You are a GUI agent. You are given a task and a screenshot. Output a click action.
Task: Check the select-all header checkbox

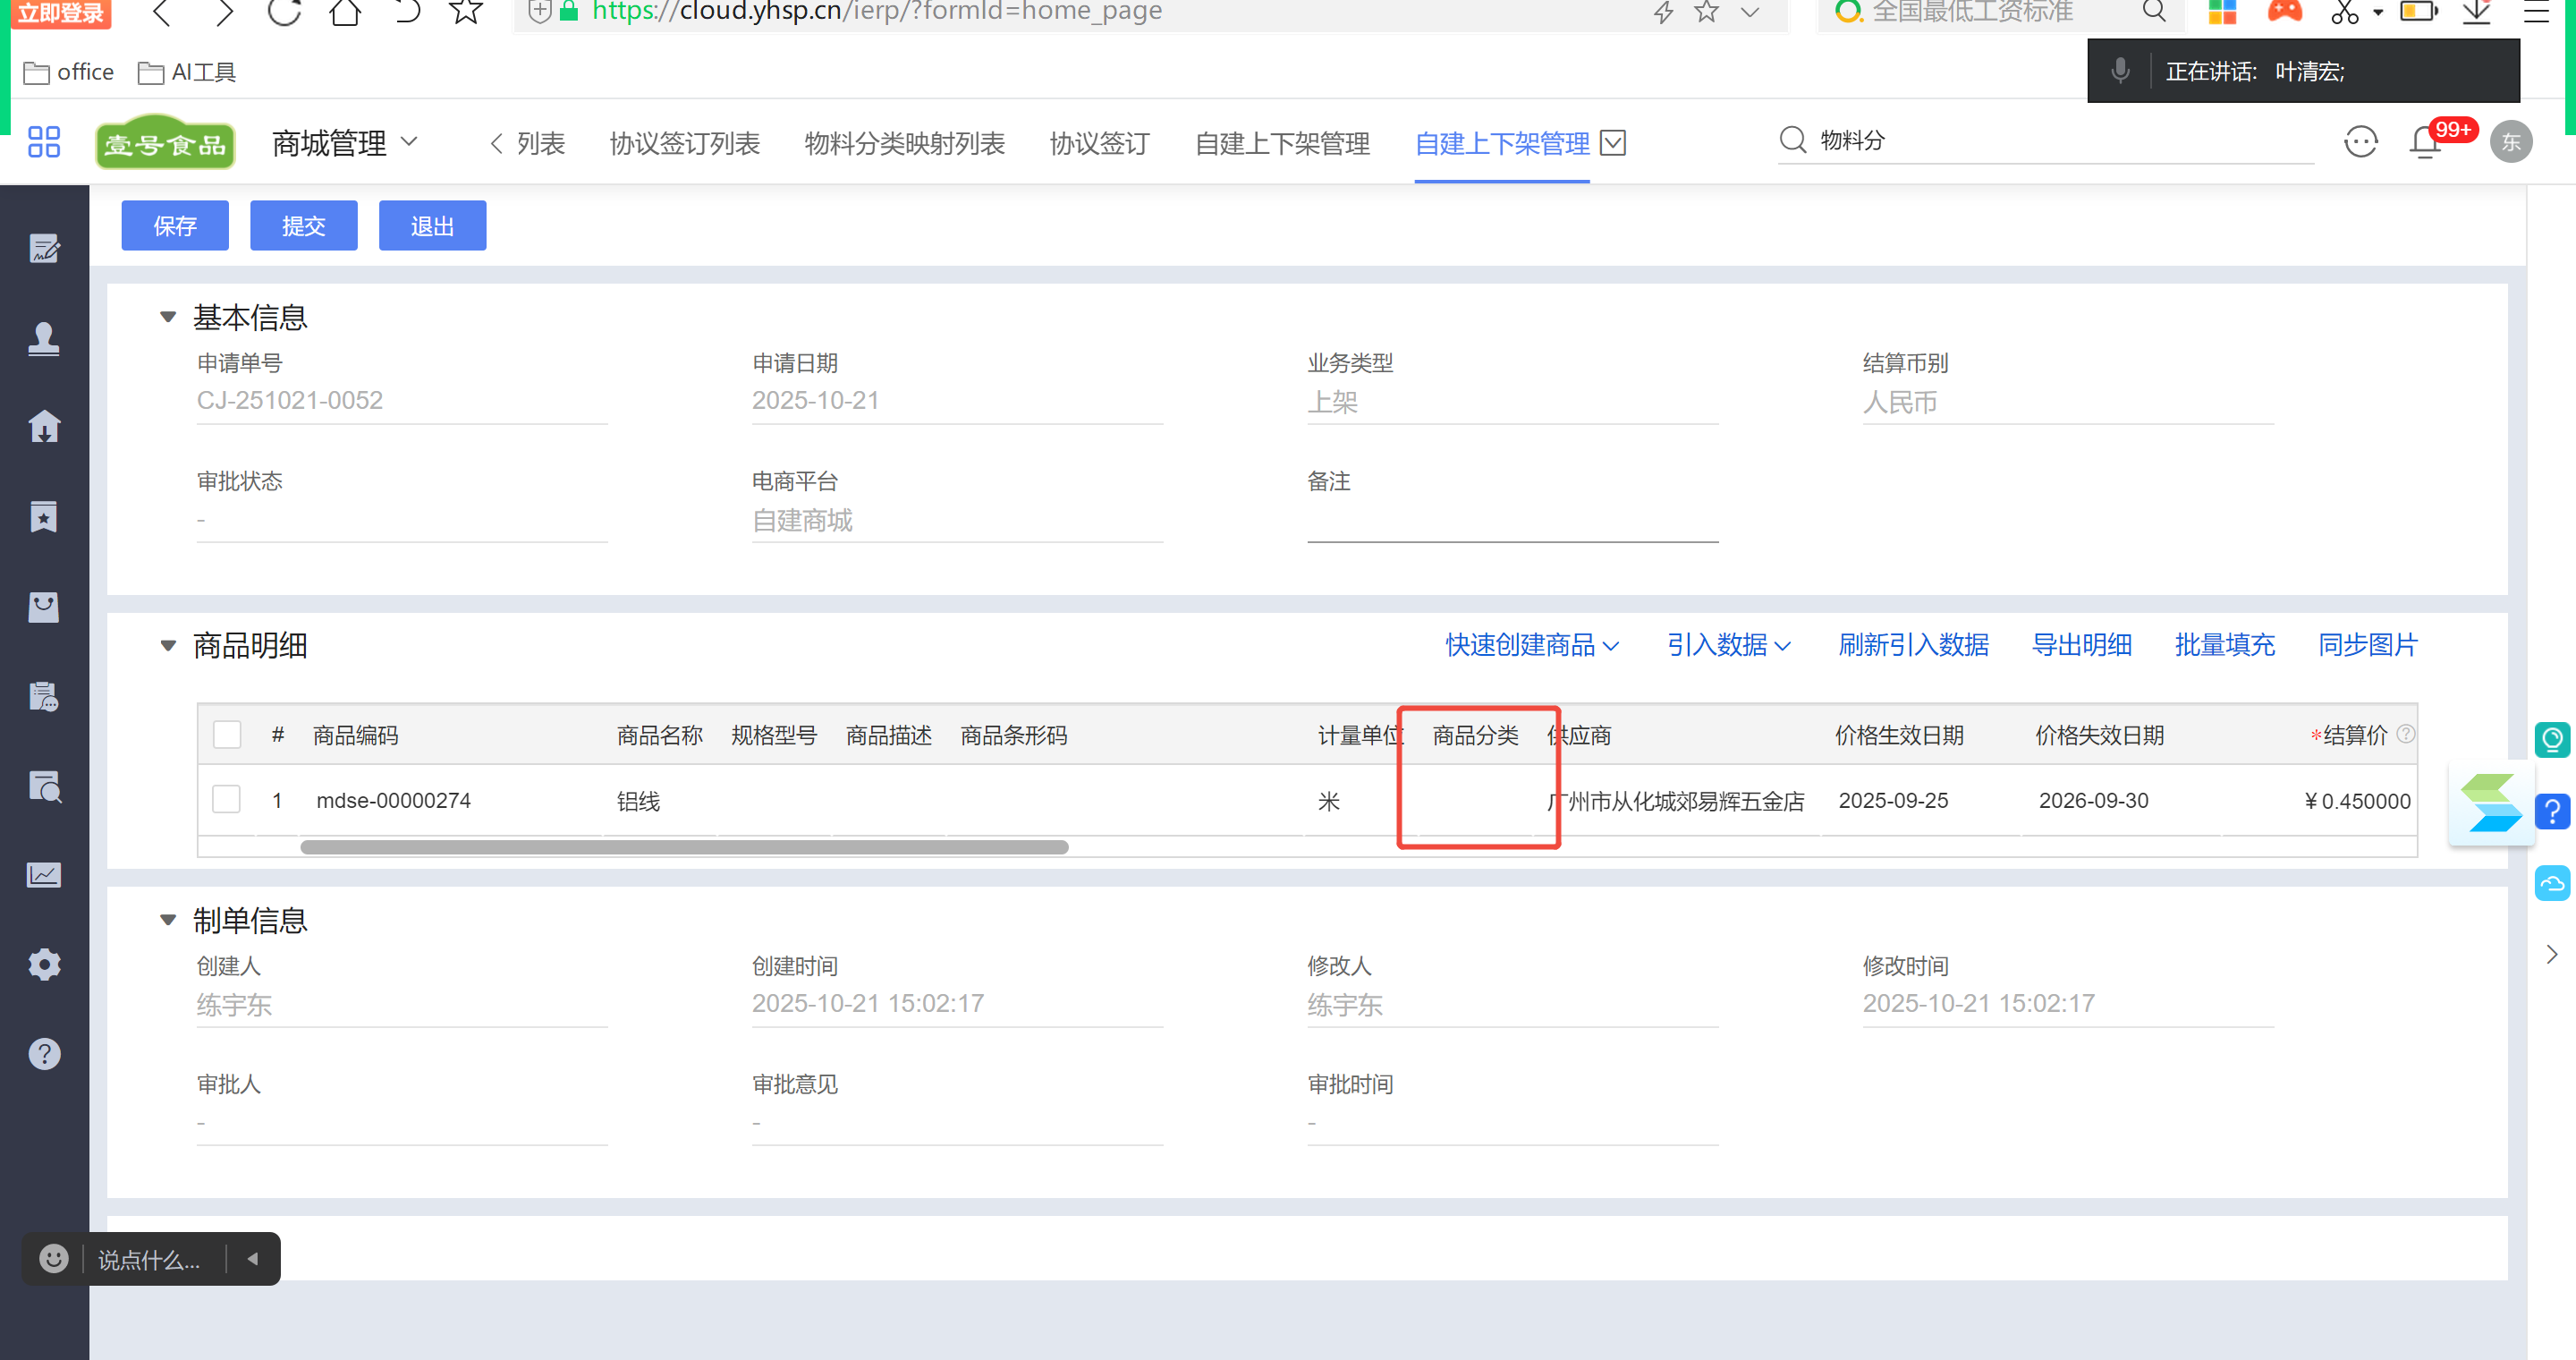click(227, 735)
